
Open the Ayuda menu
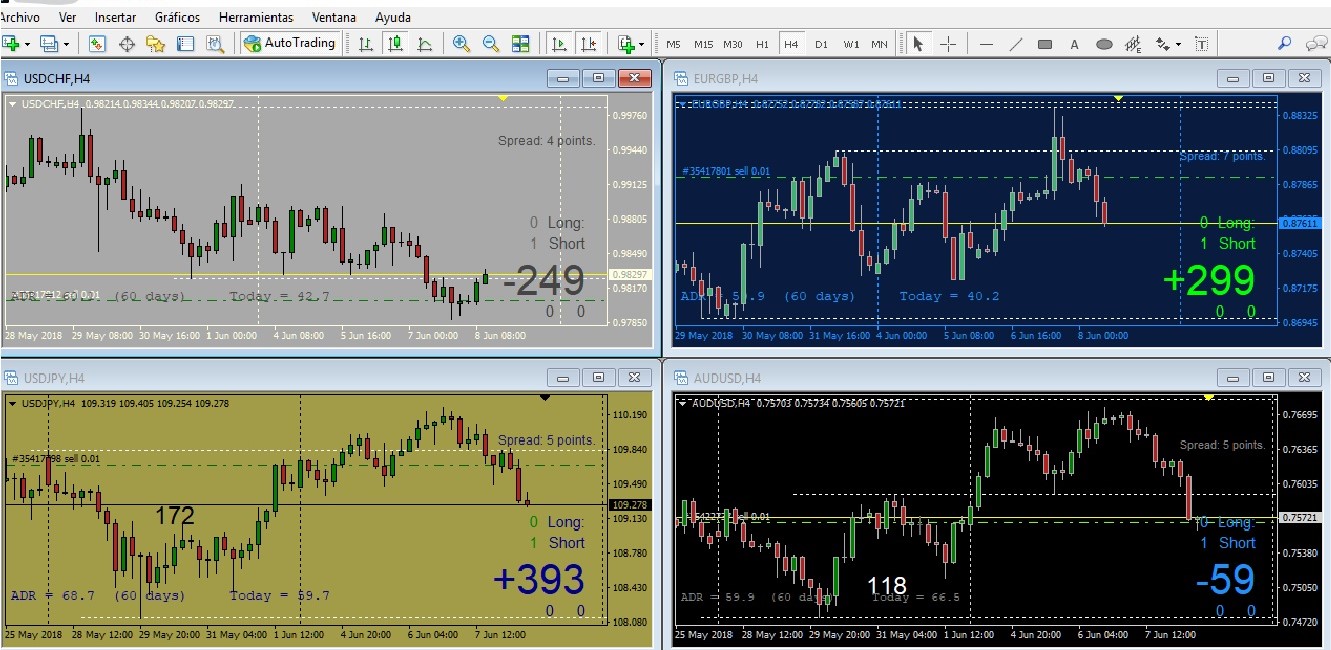tap(393, 17)
